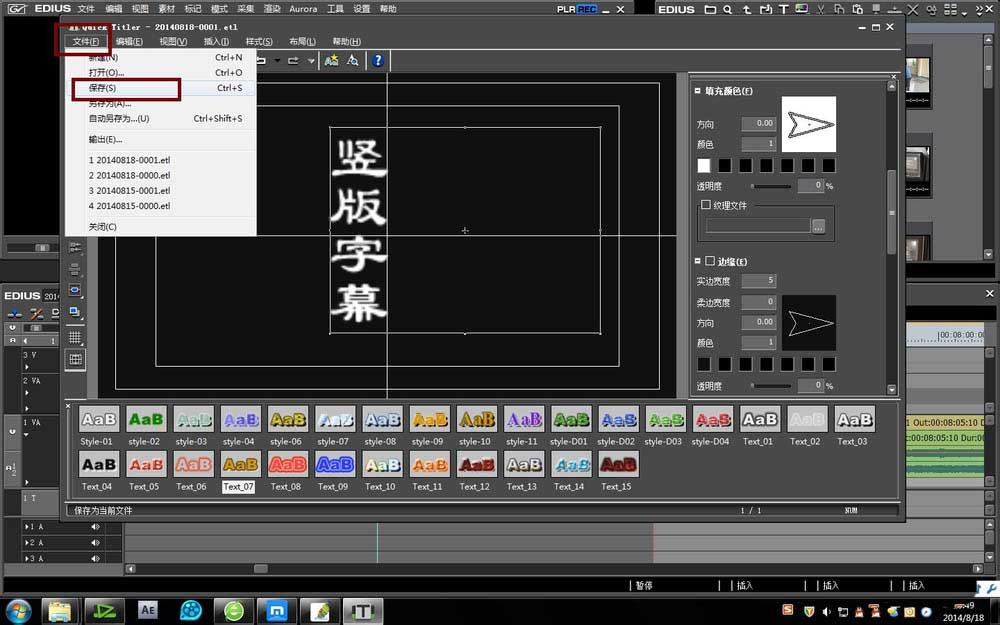Click the solid edge width field
Image resolution: width=1000 pixels, height=625 pixels.
pos(758,281)
